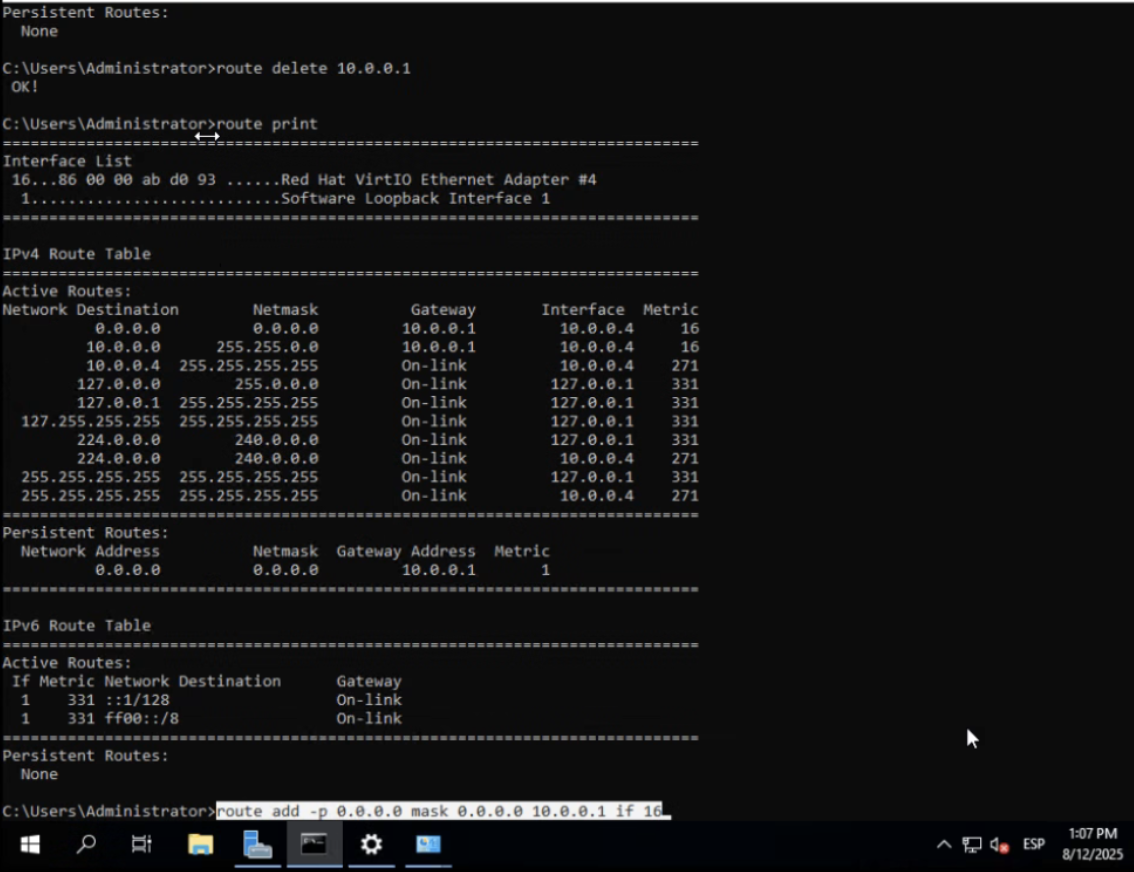
Task: Open Settings gear on taskbar
Action: pyautogui.click(x=371, y=844)
